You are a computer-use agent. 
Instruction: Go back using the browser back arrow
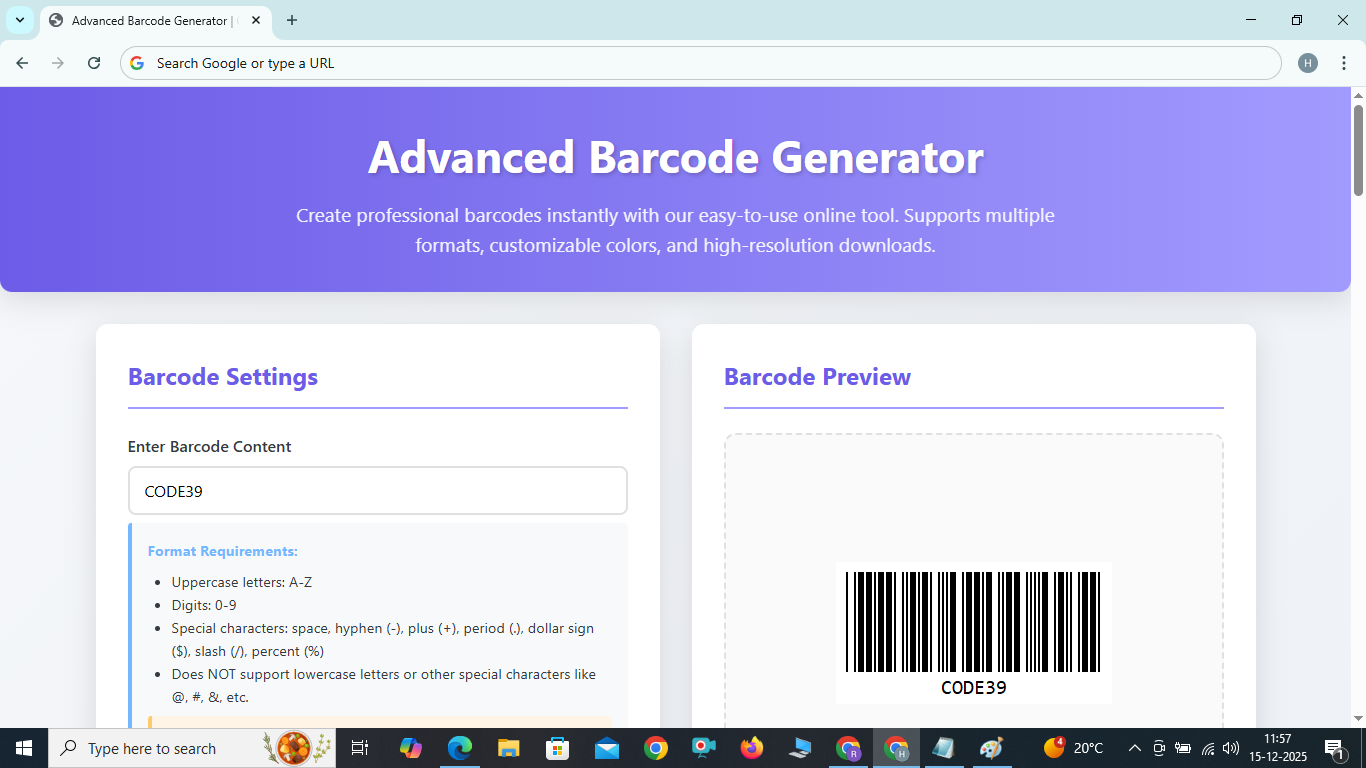click(x=21, y=62)
